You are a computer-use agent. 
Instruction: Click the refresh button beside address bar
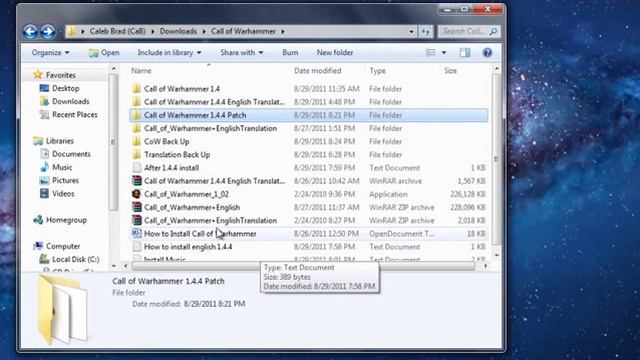(426, 31)
